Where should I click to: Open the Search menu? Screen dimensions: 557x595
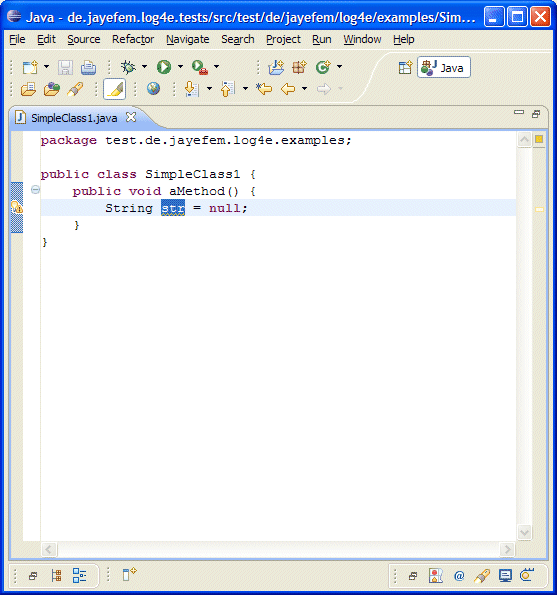coord(238,39)
